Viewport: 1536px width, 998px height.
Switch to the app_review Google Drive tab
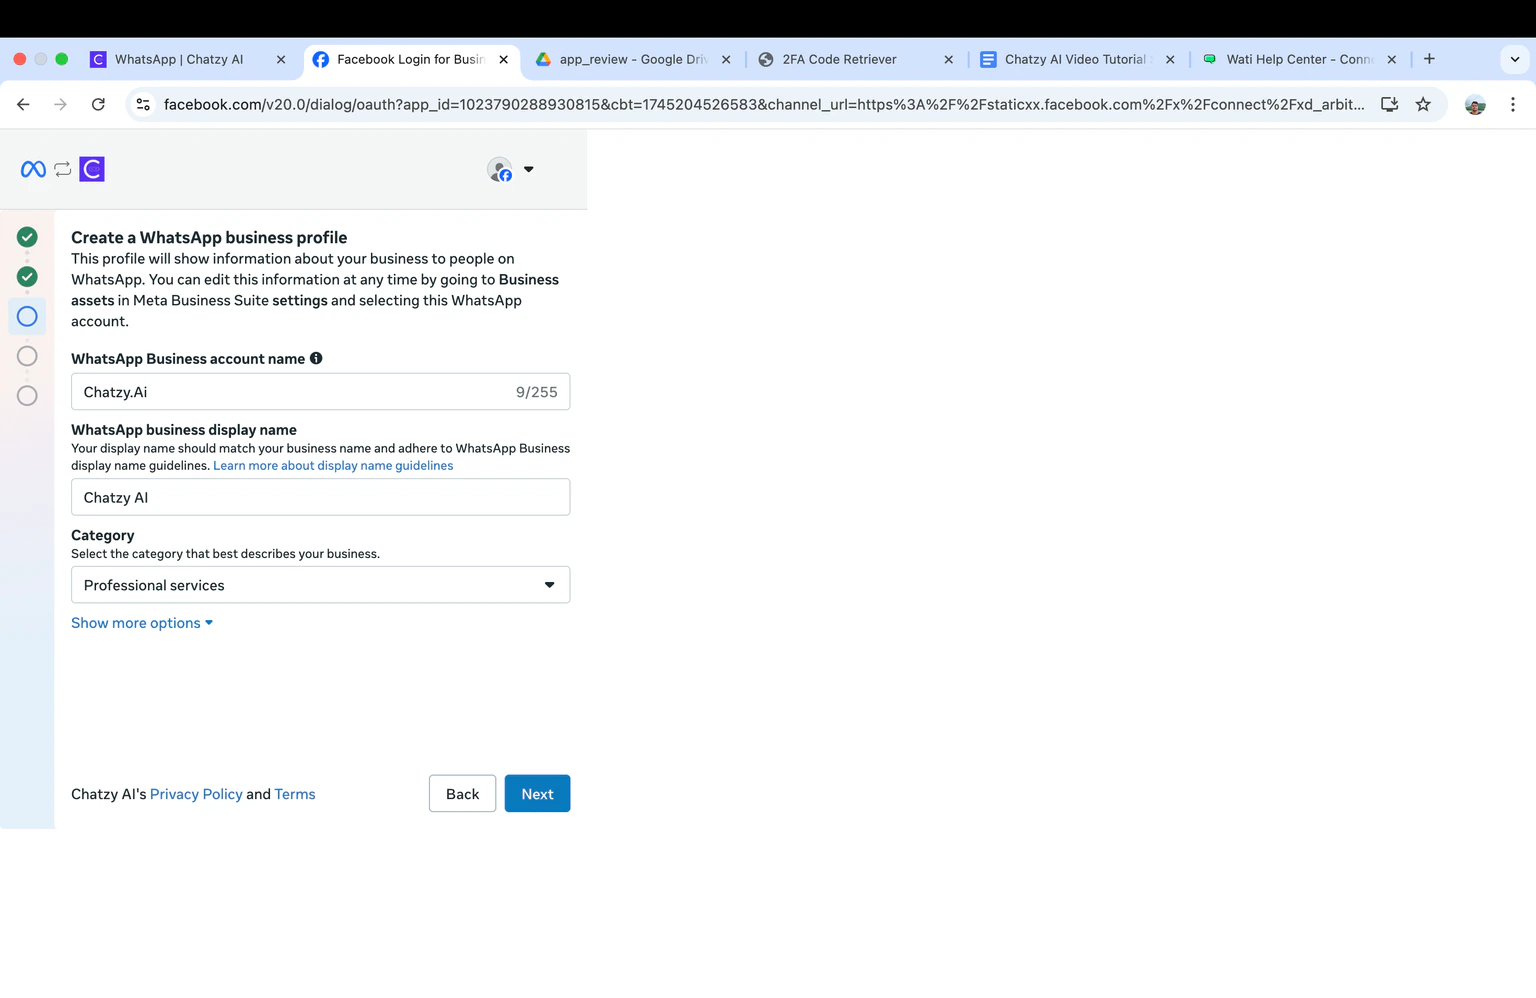tap(632, 60)
